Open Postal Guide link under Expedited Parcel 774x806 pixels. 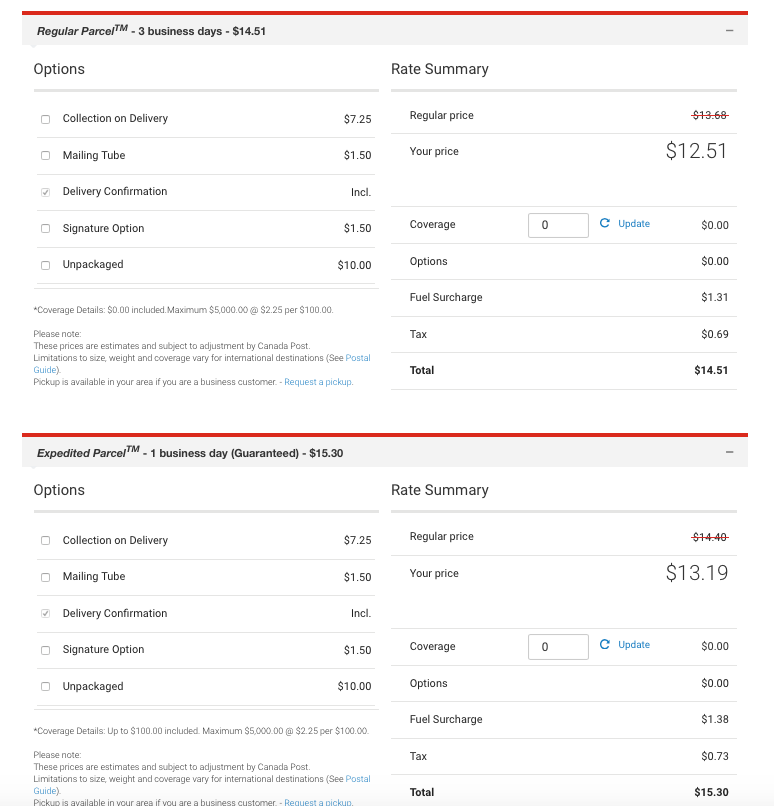coord(356,779)
